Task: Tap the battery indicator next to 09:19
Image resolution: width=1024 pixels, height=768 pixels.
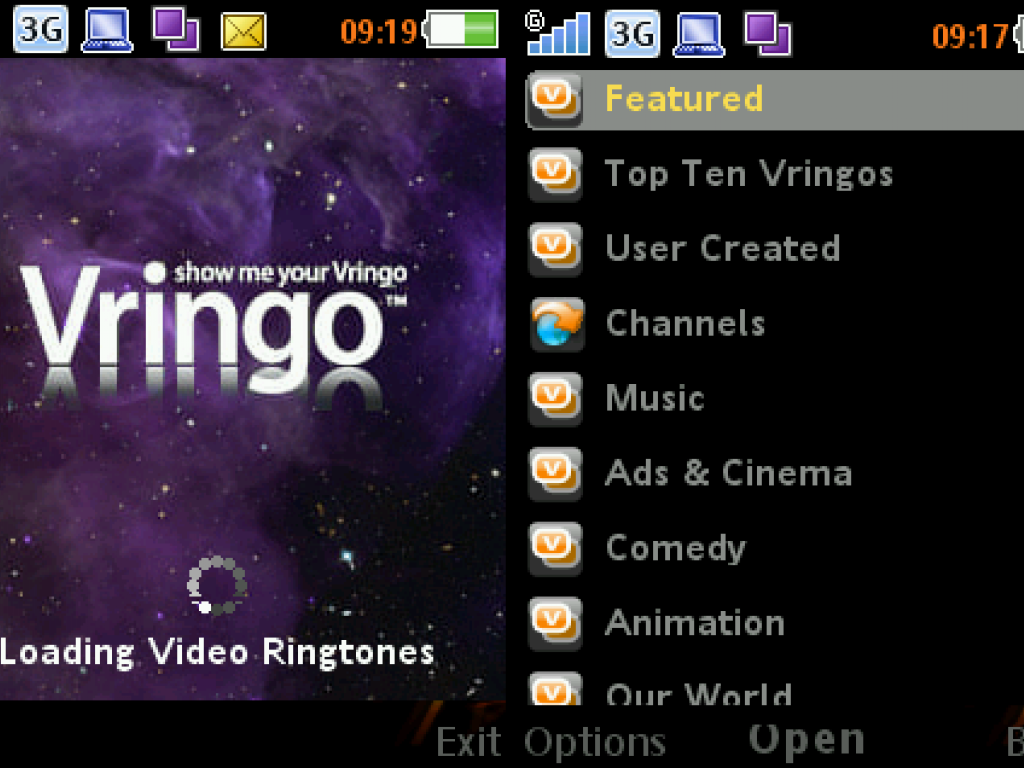Action: tap(460, 29)
